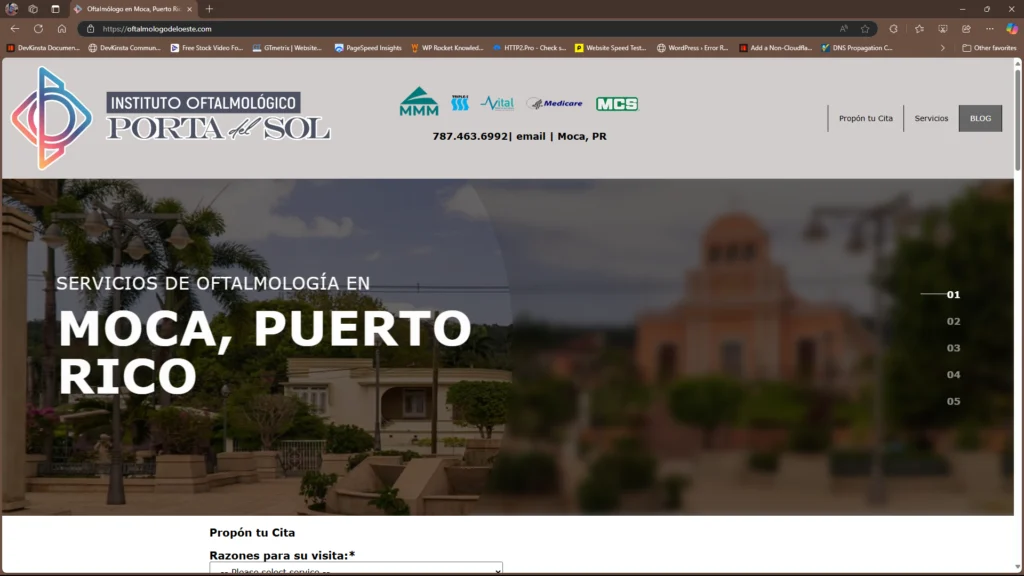Open the Servicios menu item
Image resolution: width=1024 pixels, height=576 pixels.
click(x=931, y=118)
